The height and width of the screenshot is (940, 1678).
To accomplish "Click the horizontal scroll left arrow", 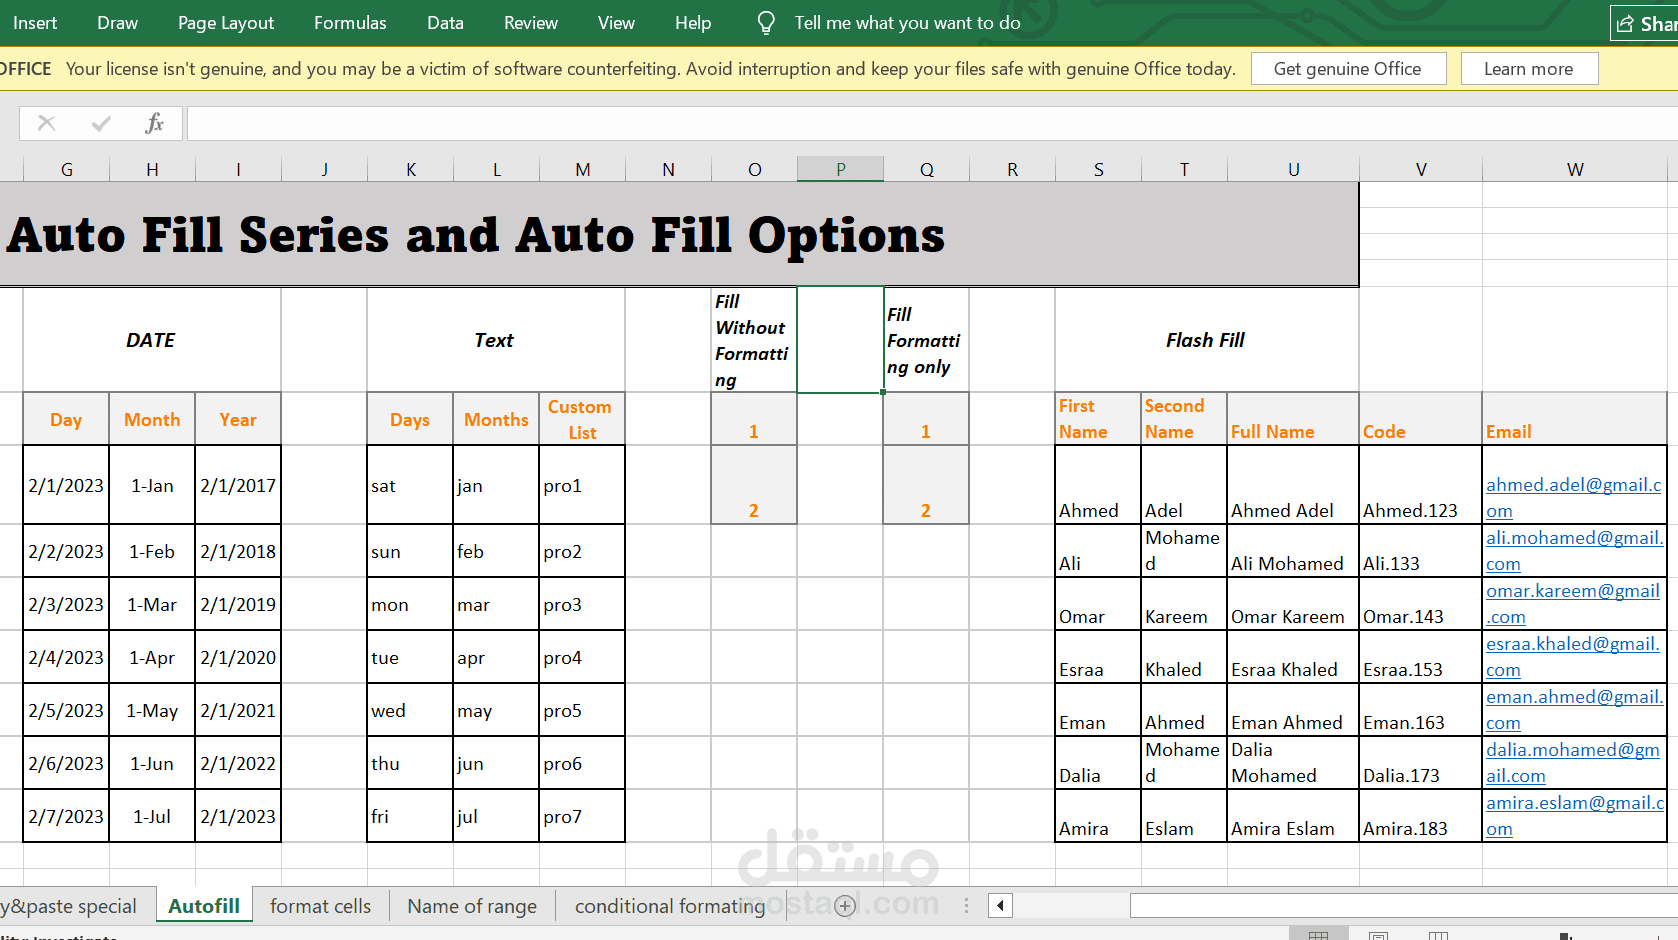I will point(1000,906).
